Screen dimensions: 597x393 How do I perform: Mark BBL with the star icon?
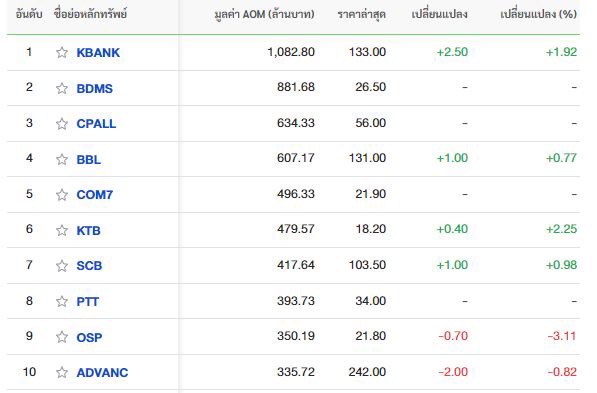(x=62, y=159)
